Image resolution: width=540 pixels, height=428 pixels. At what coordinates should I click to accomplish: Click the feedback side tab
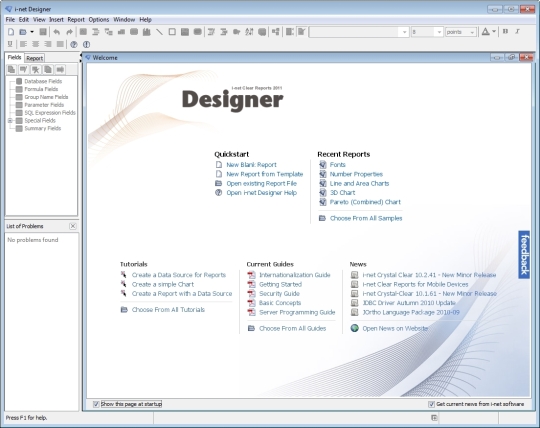(524, 254)
